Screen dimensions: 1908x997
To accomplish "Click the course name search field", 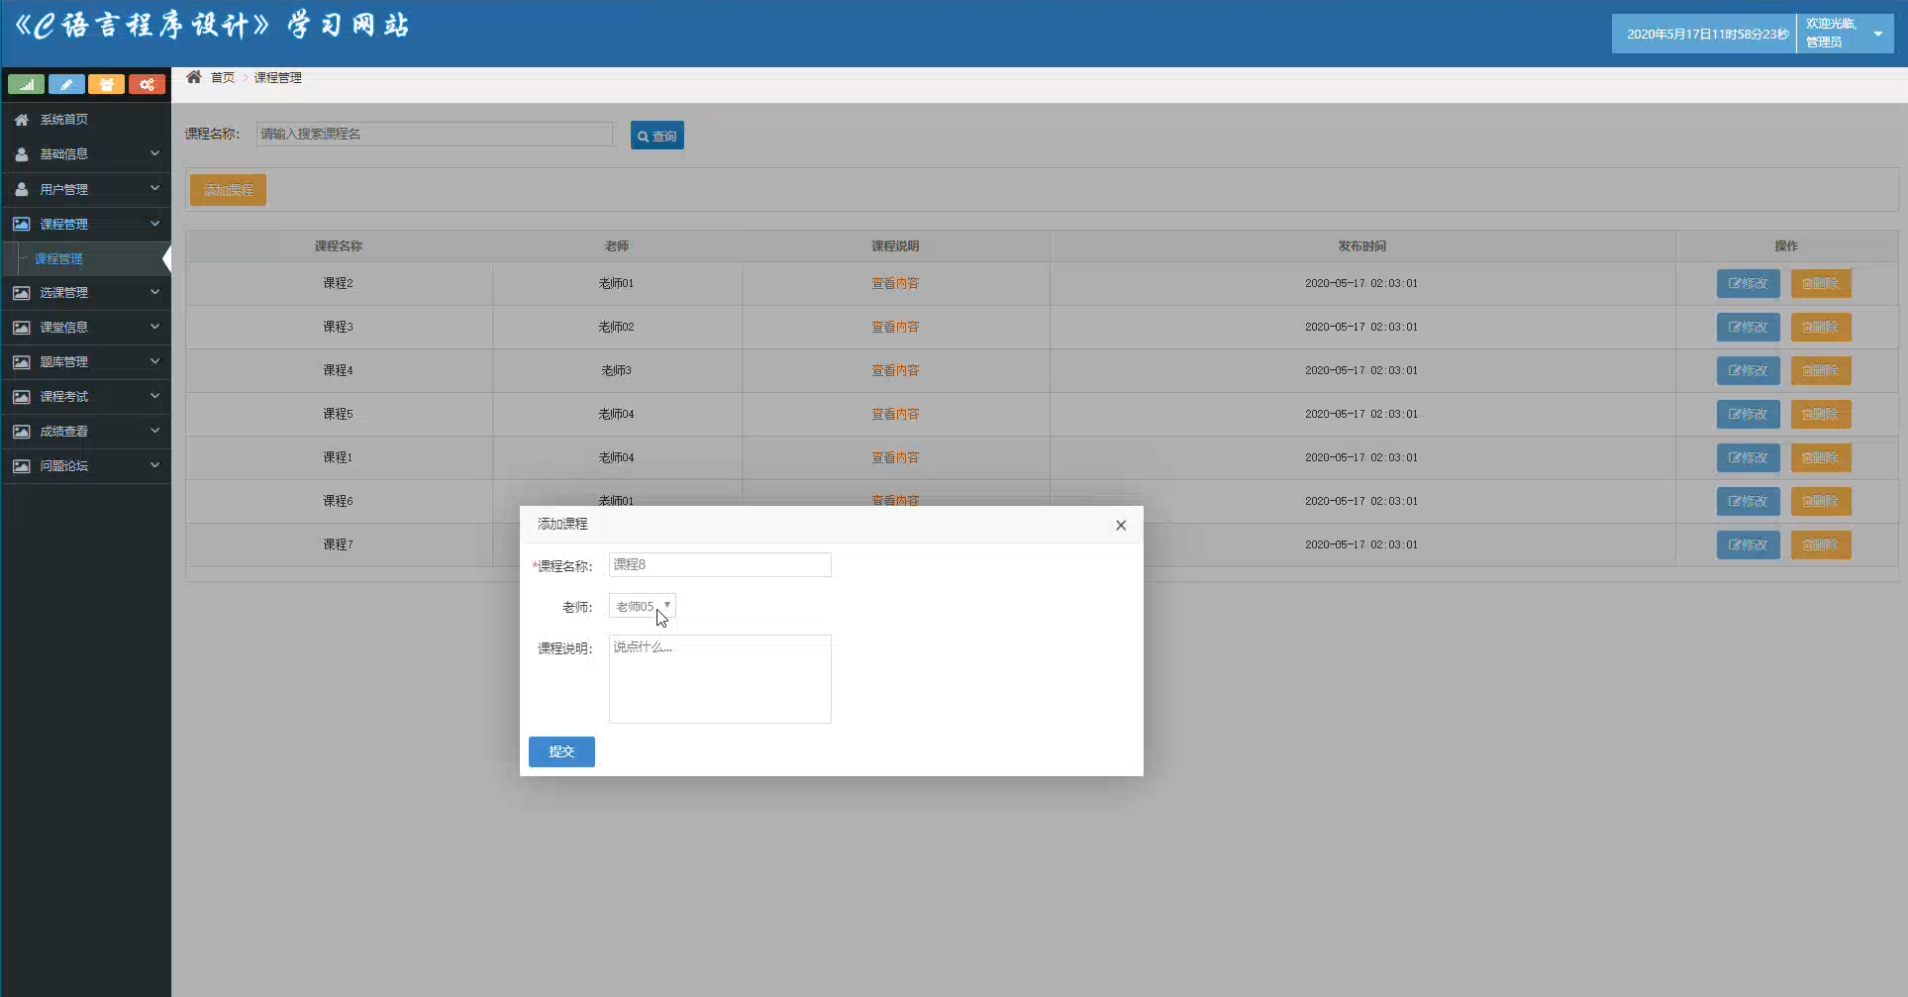I will 434,134.
